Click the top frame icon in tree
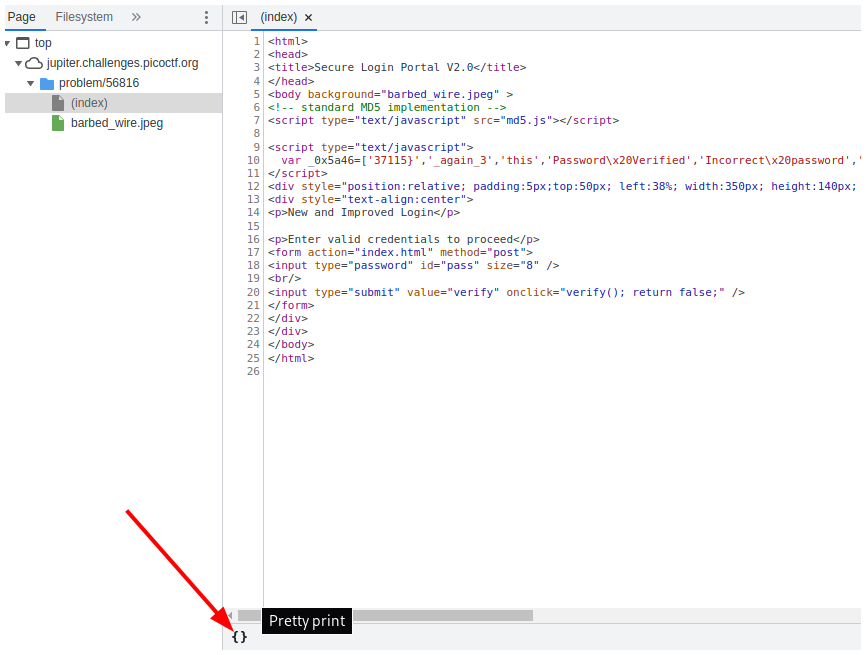This screenshot has width=866, height=655. pos(23,43)
